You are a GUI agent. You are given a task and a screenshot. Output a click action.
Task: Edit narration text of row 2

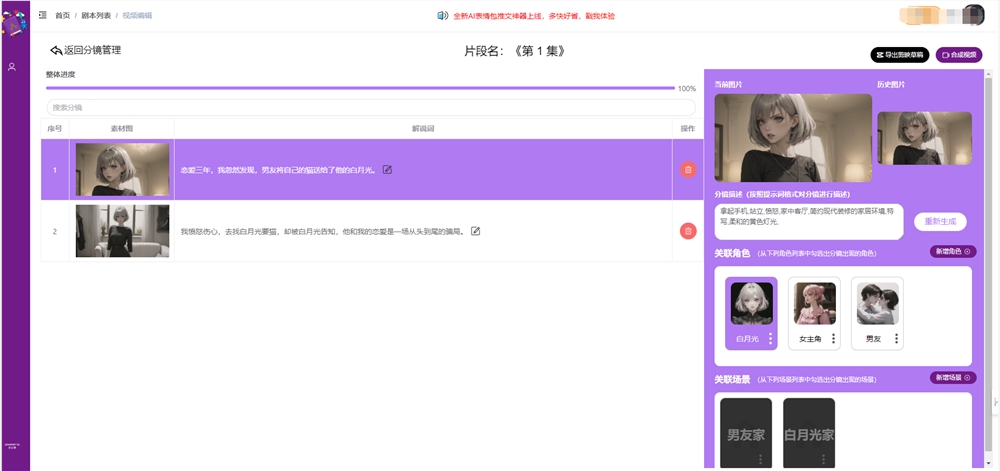(x=475, y=231)
